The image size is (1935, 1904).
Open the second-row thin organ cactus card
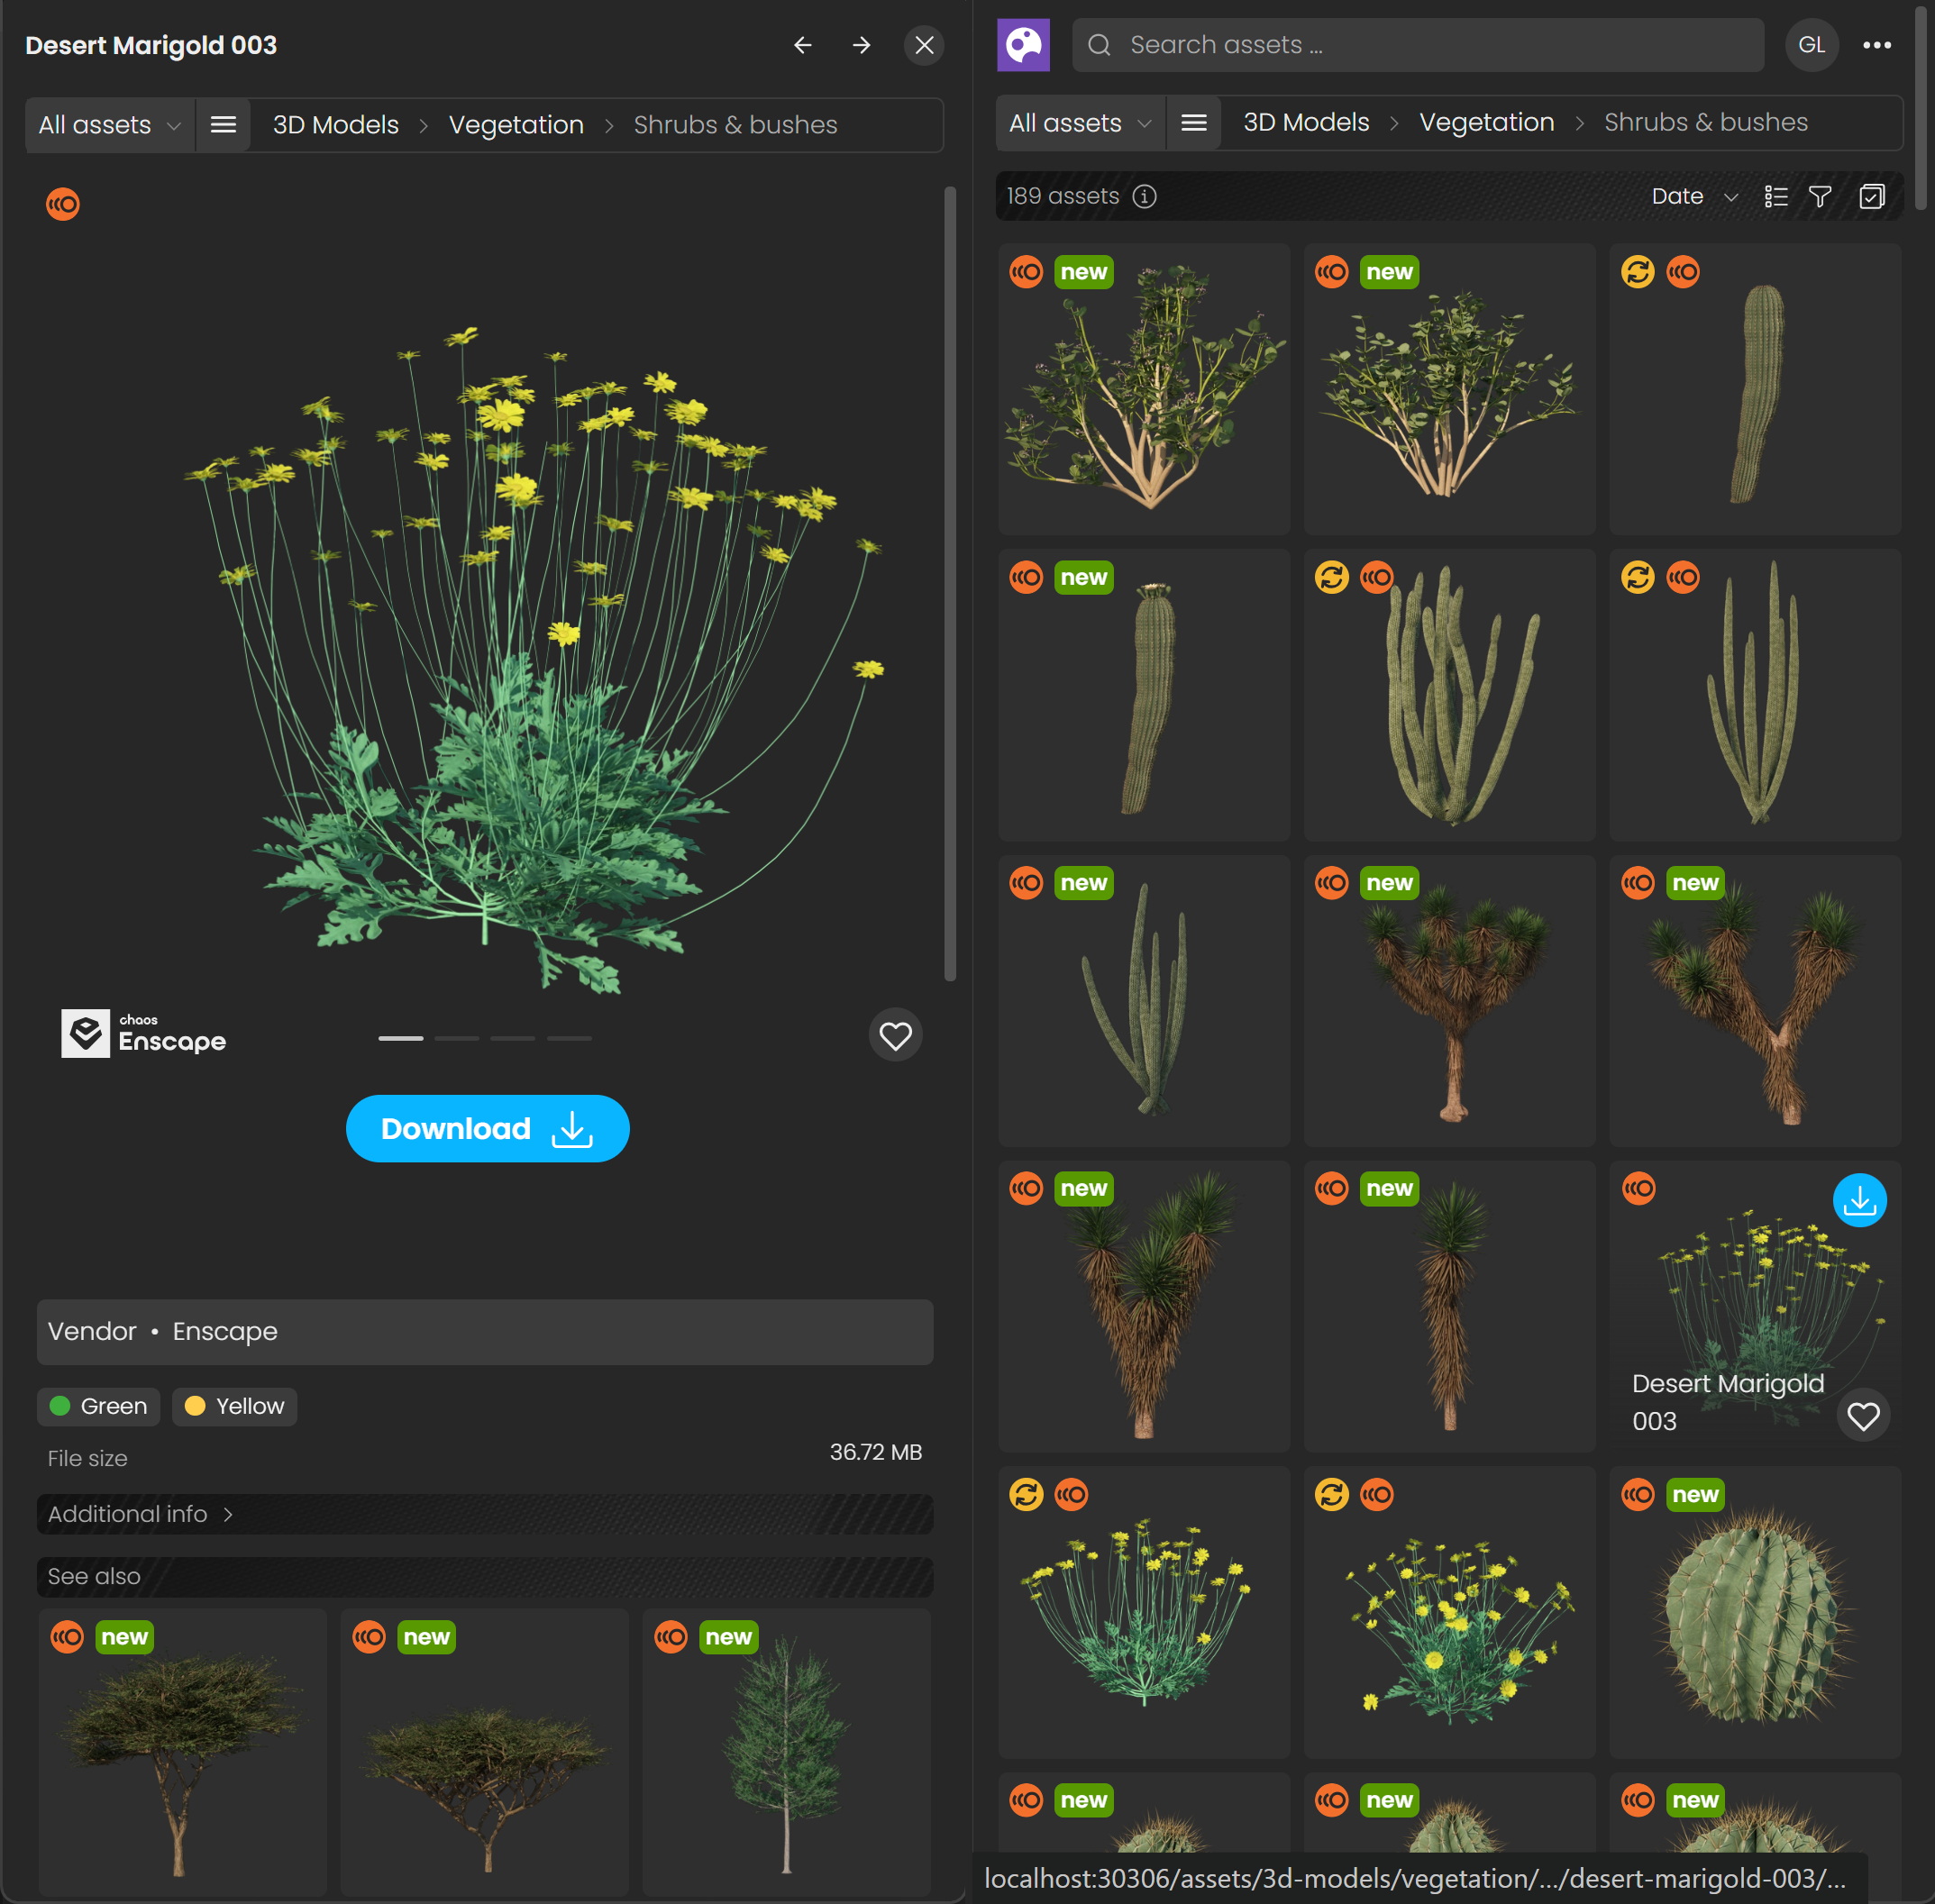tap(1755, 694)
